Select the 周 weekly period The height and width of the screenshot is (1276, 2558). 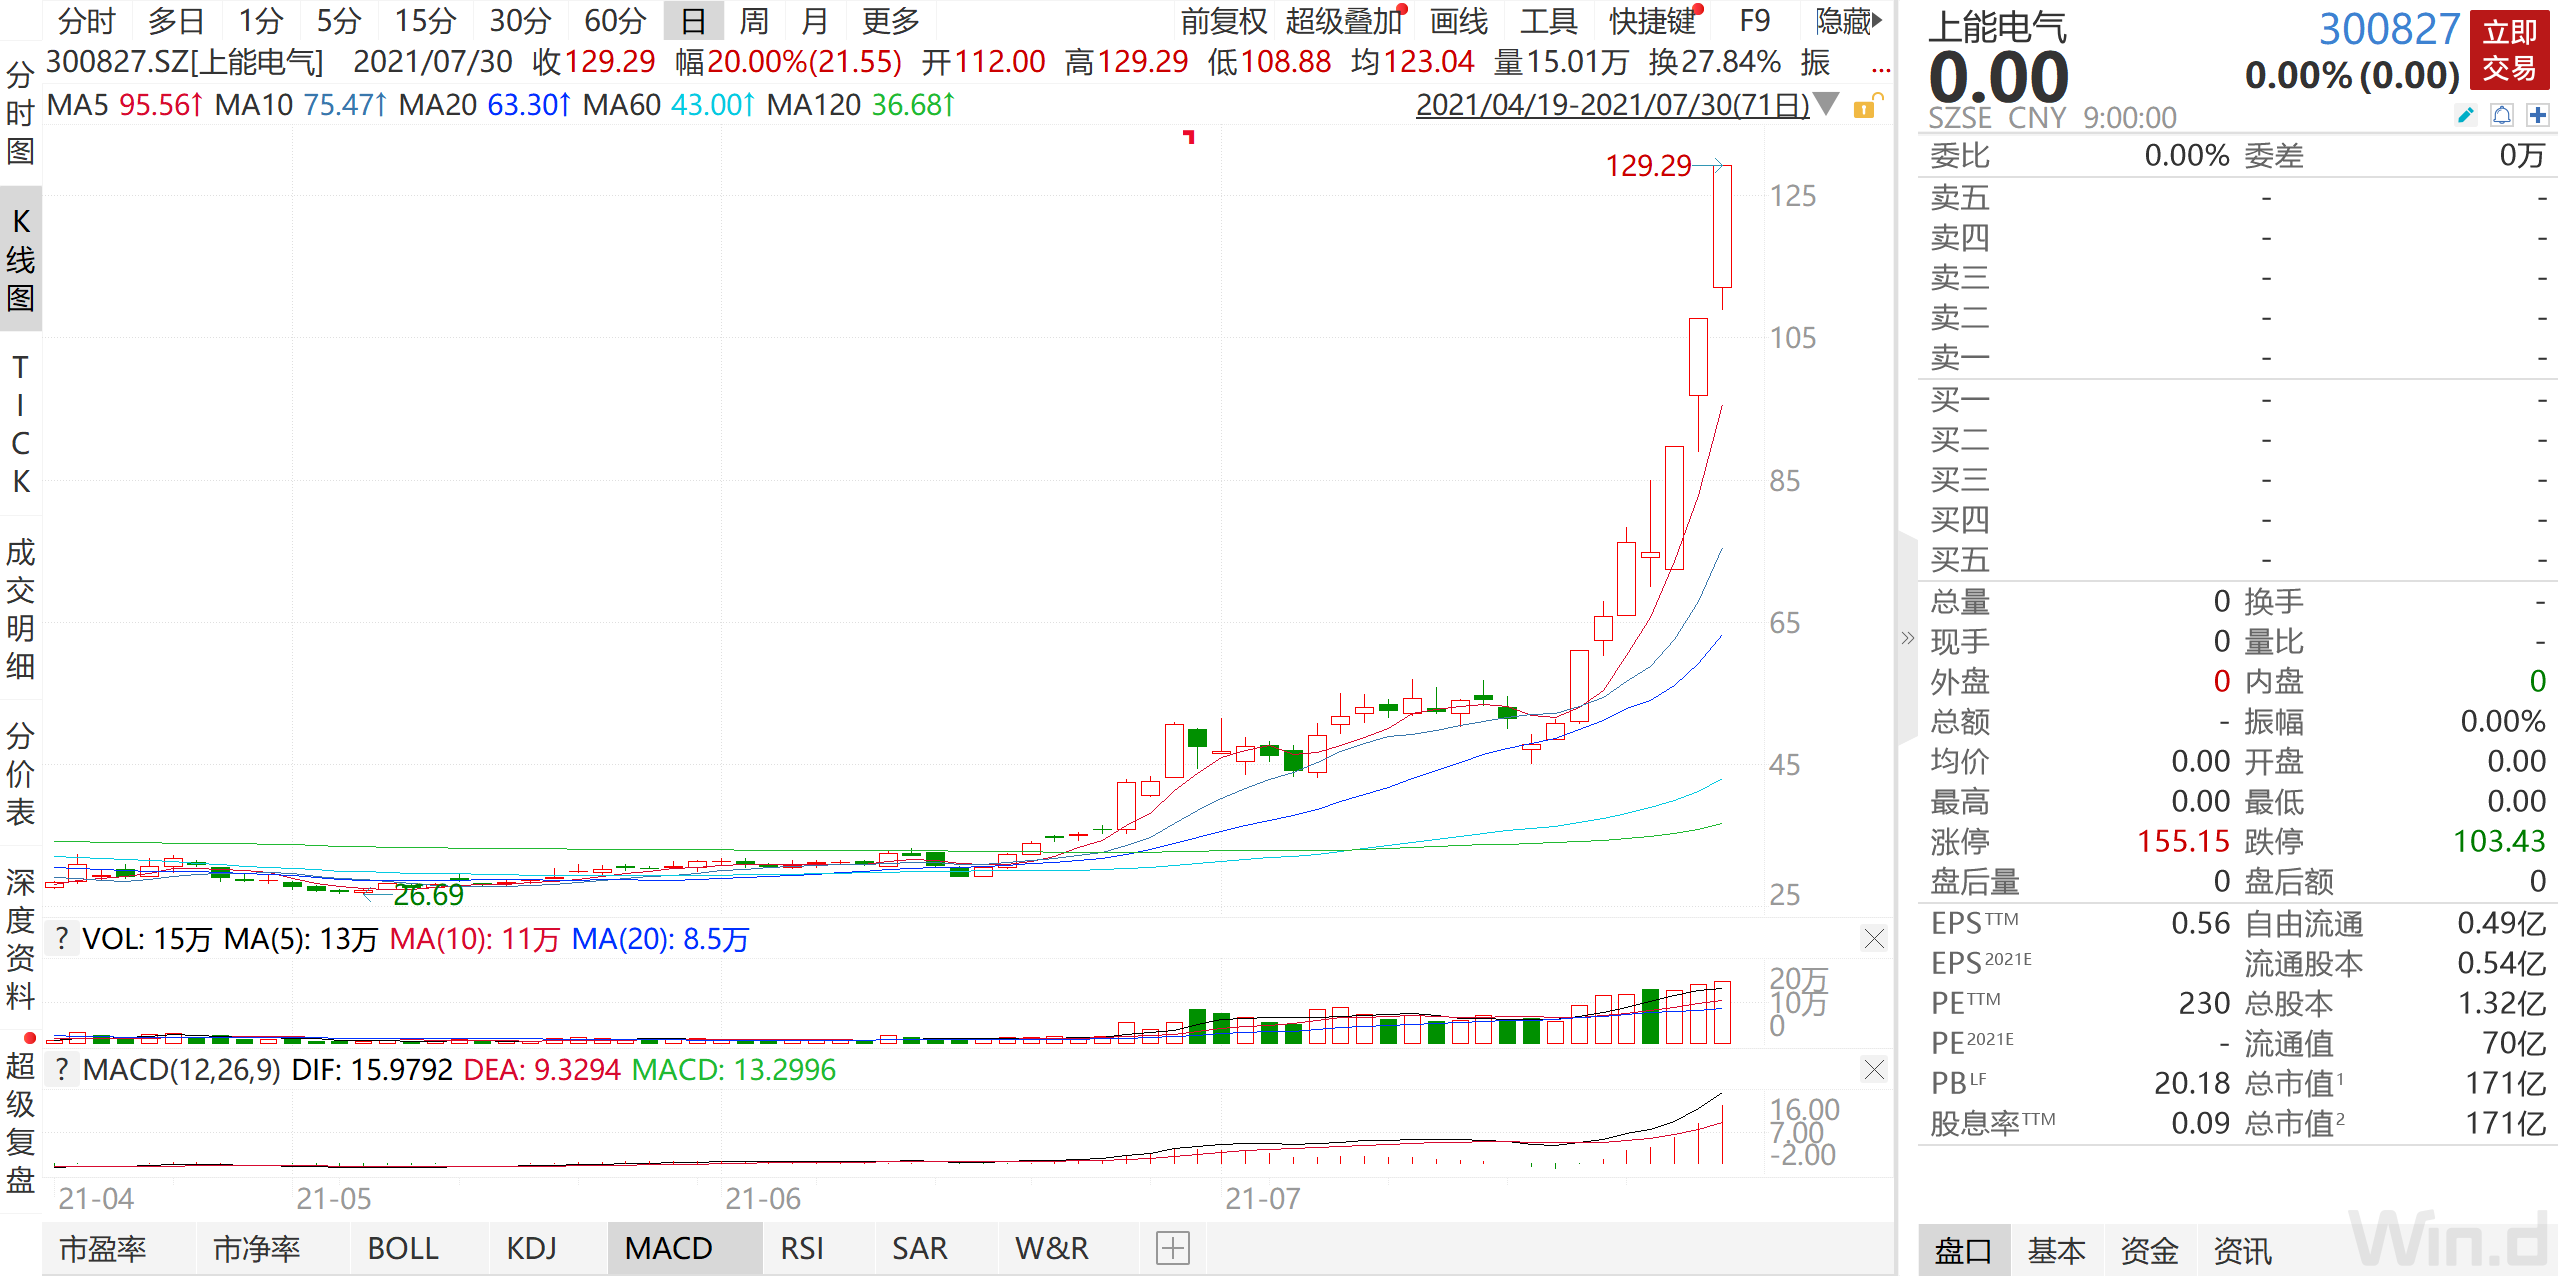click(754, 20)
